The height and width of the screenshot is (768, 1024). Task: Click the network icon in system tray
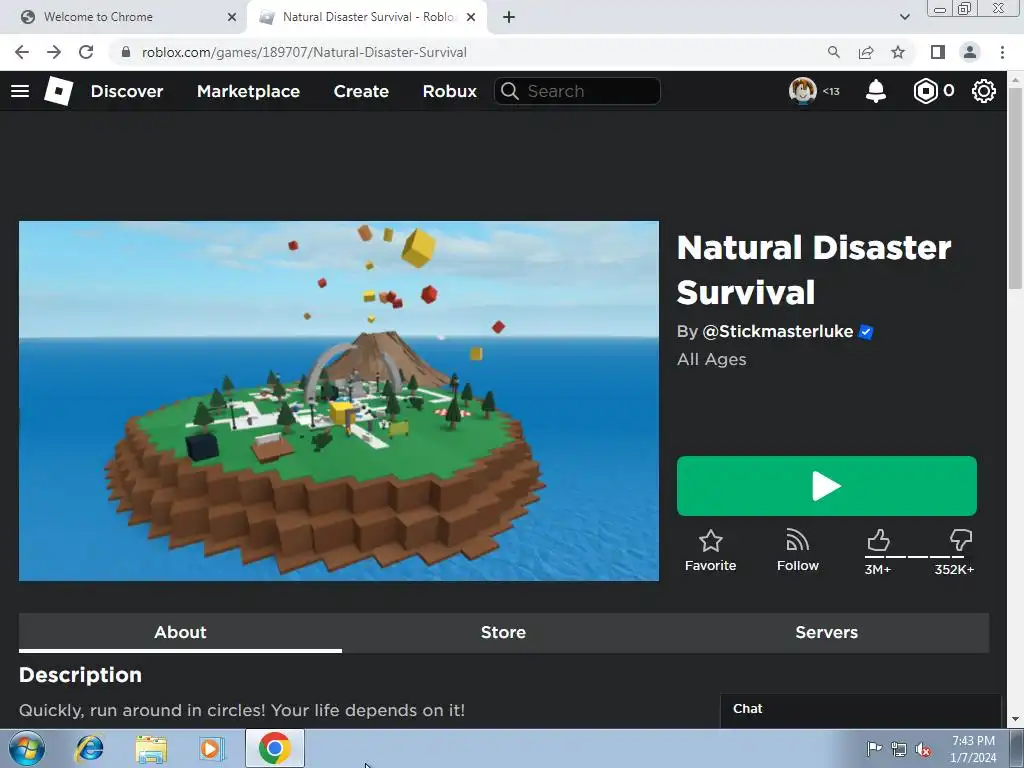(899, 749)
